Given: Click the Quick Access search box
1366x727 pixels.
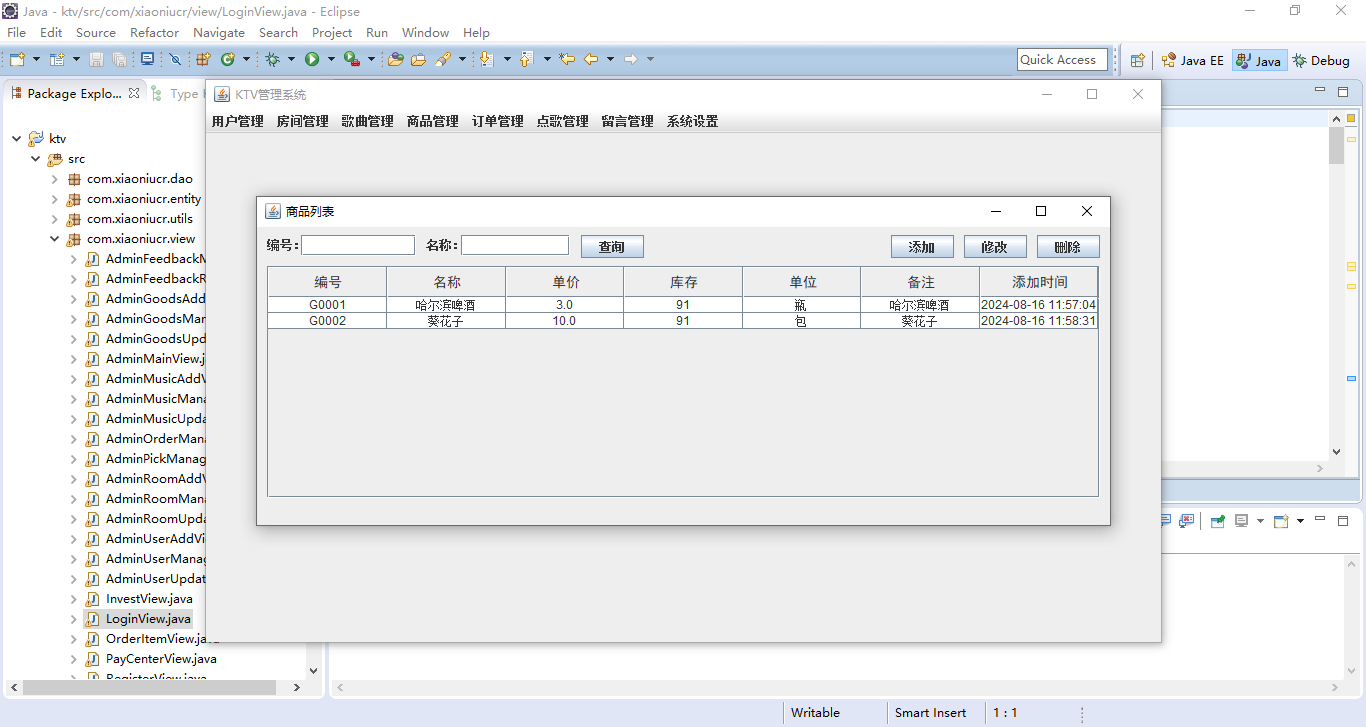Looking at the screenshot, I should 1062,60.
